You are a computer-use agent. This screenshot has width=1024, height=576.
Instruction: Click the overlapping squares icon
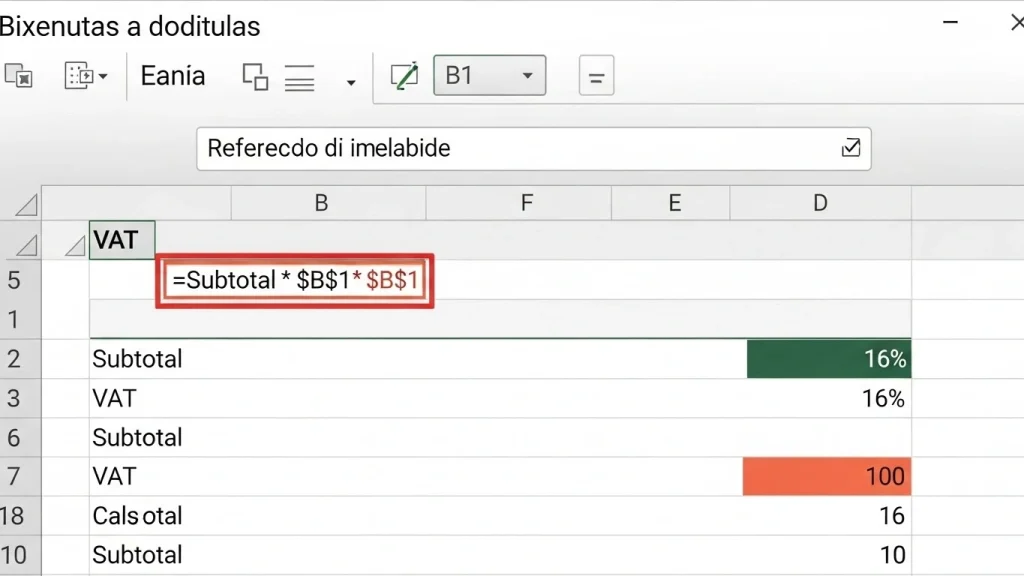click(256, 77)
